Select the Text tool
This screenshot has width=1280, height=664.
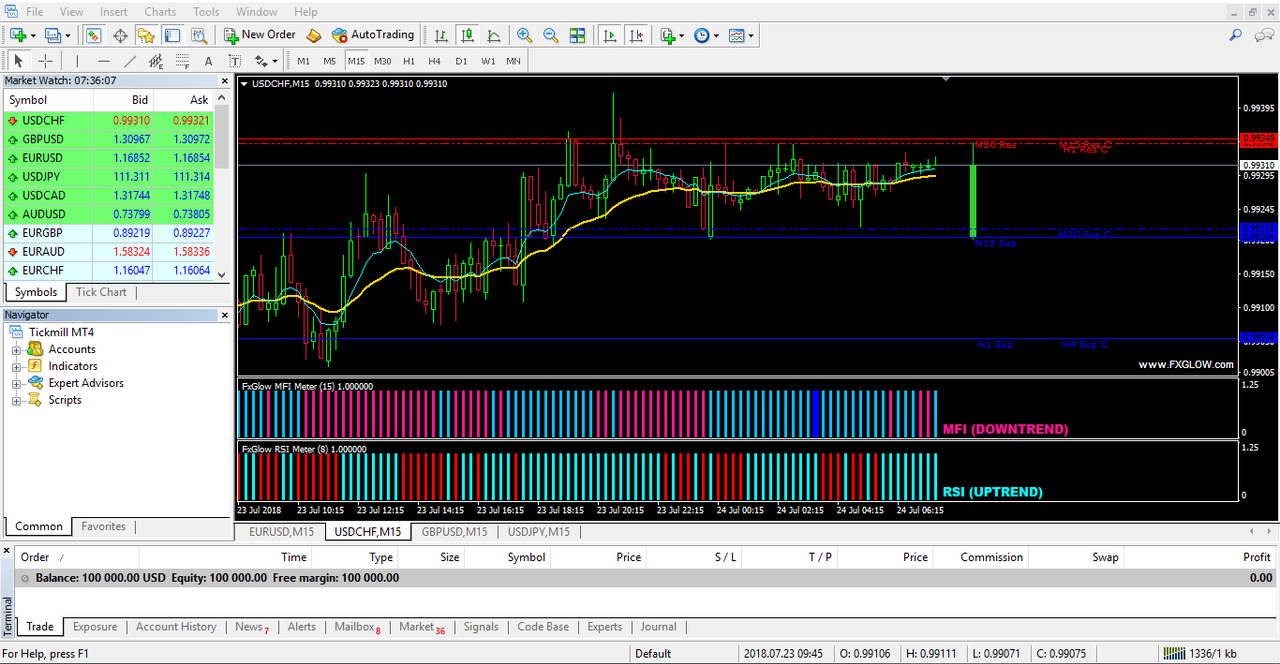click(208, 61)
